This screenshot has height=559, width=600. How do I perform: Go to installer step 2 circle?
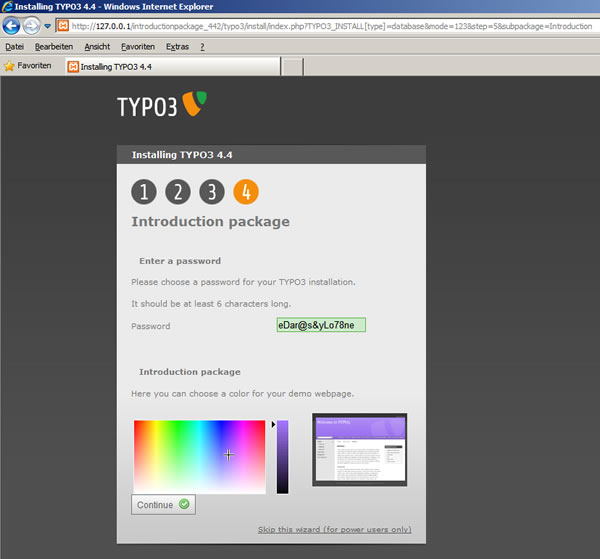177,193
